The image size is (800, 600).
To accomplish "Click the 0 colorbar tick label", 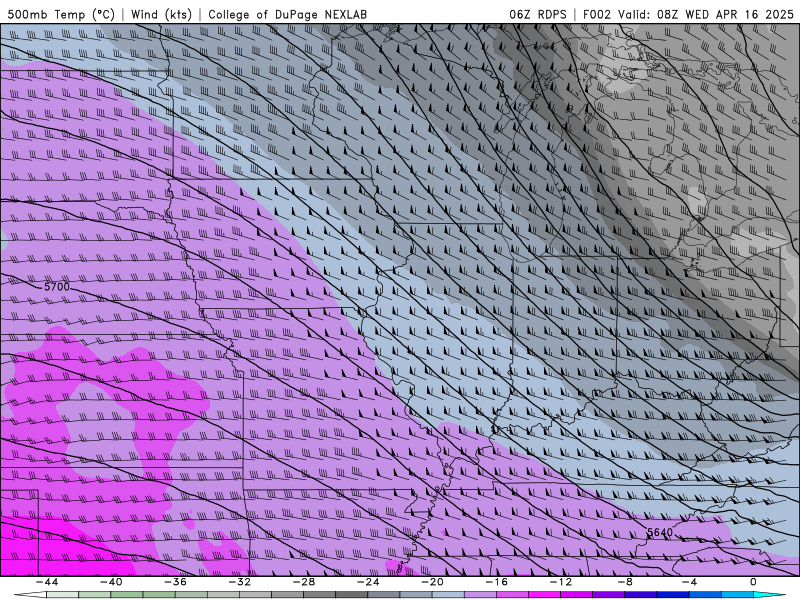I will pyautogui.click(x=754, y=582).
